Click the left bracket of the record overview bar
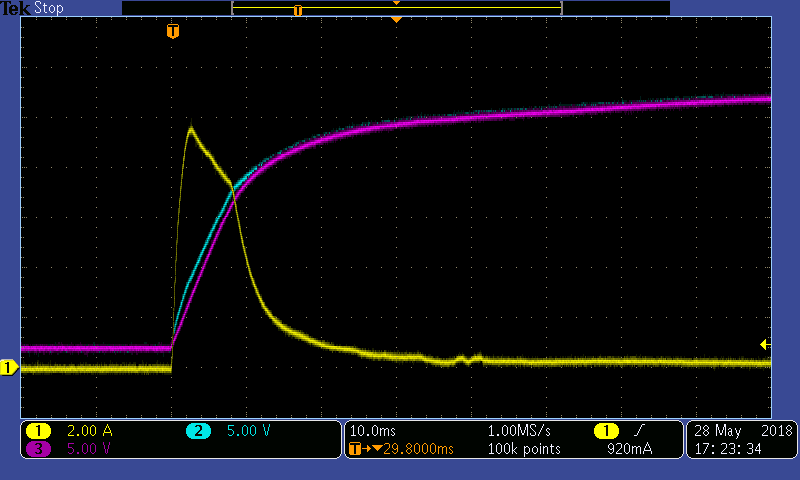Image resolution: width=800 pixels, height=480 pixels. (233, 8)
